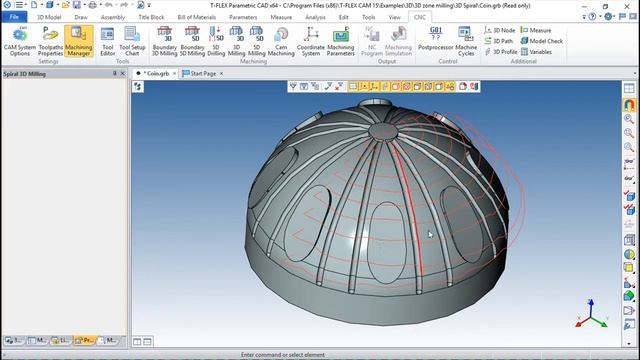Switch to the Assembly ribbon tab
640x360 pixels.
point(113,17)
